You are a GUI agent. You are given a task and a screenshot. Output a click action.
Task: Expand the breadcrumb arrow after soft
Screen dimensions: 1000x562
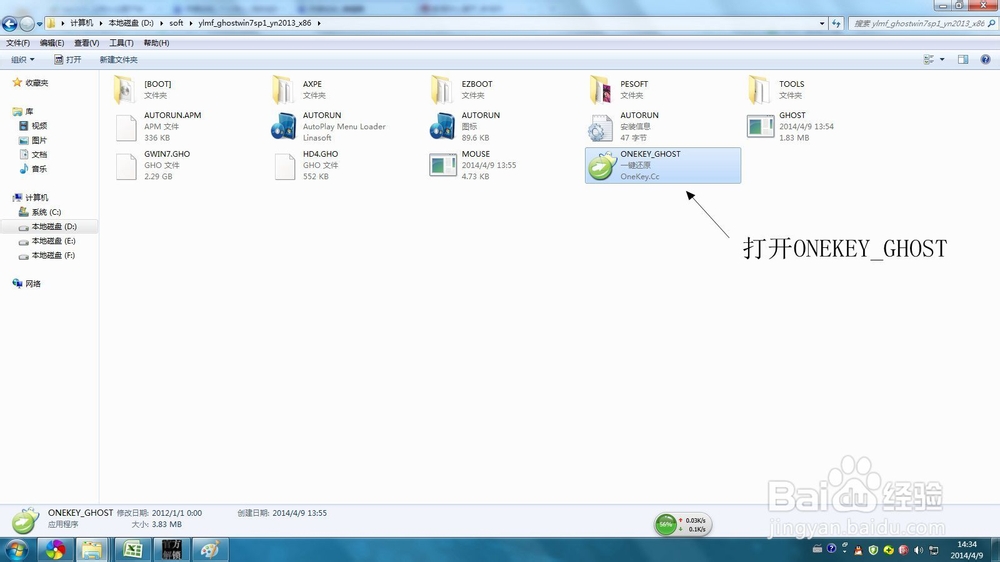191,23
